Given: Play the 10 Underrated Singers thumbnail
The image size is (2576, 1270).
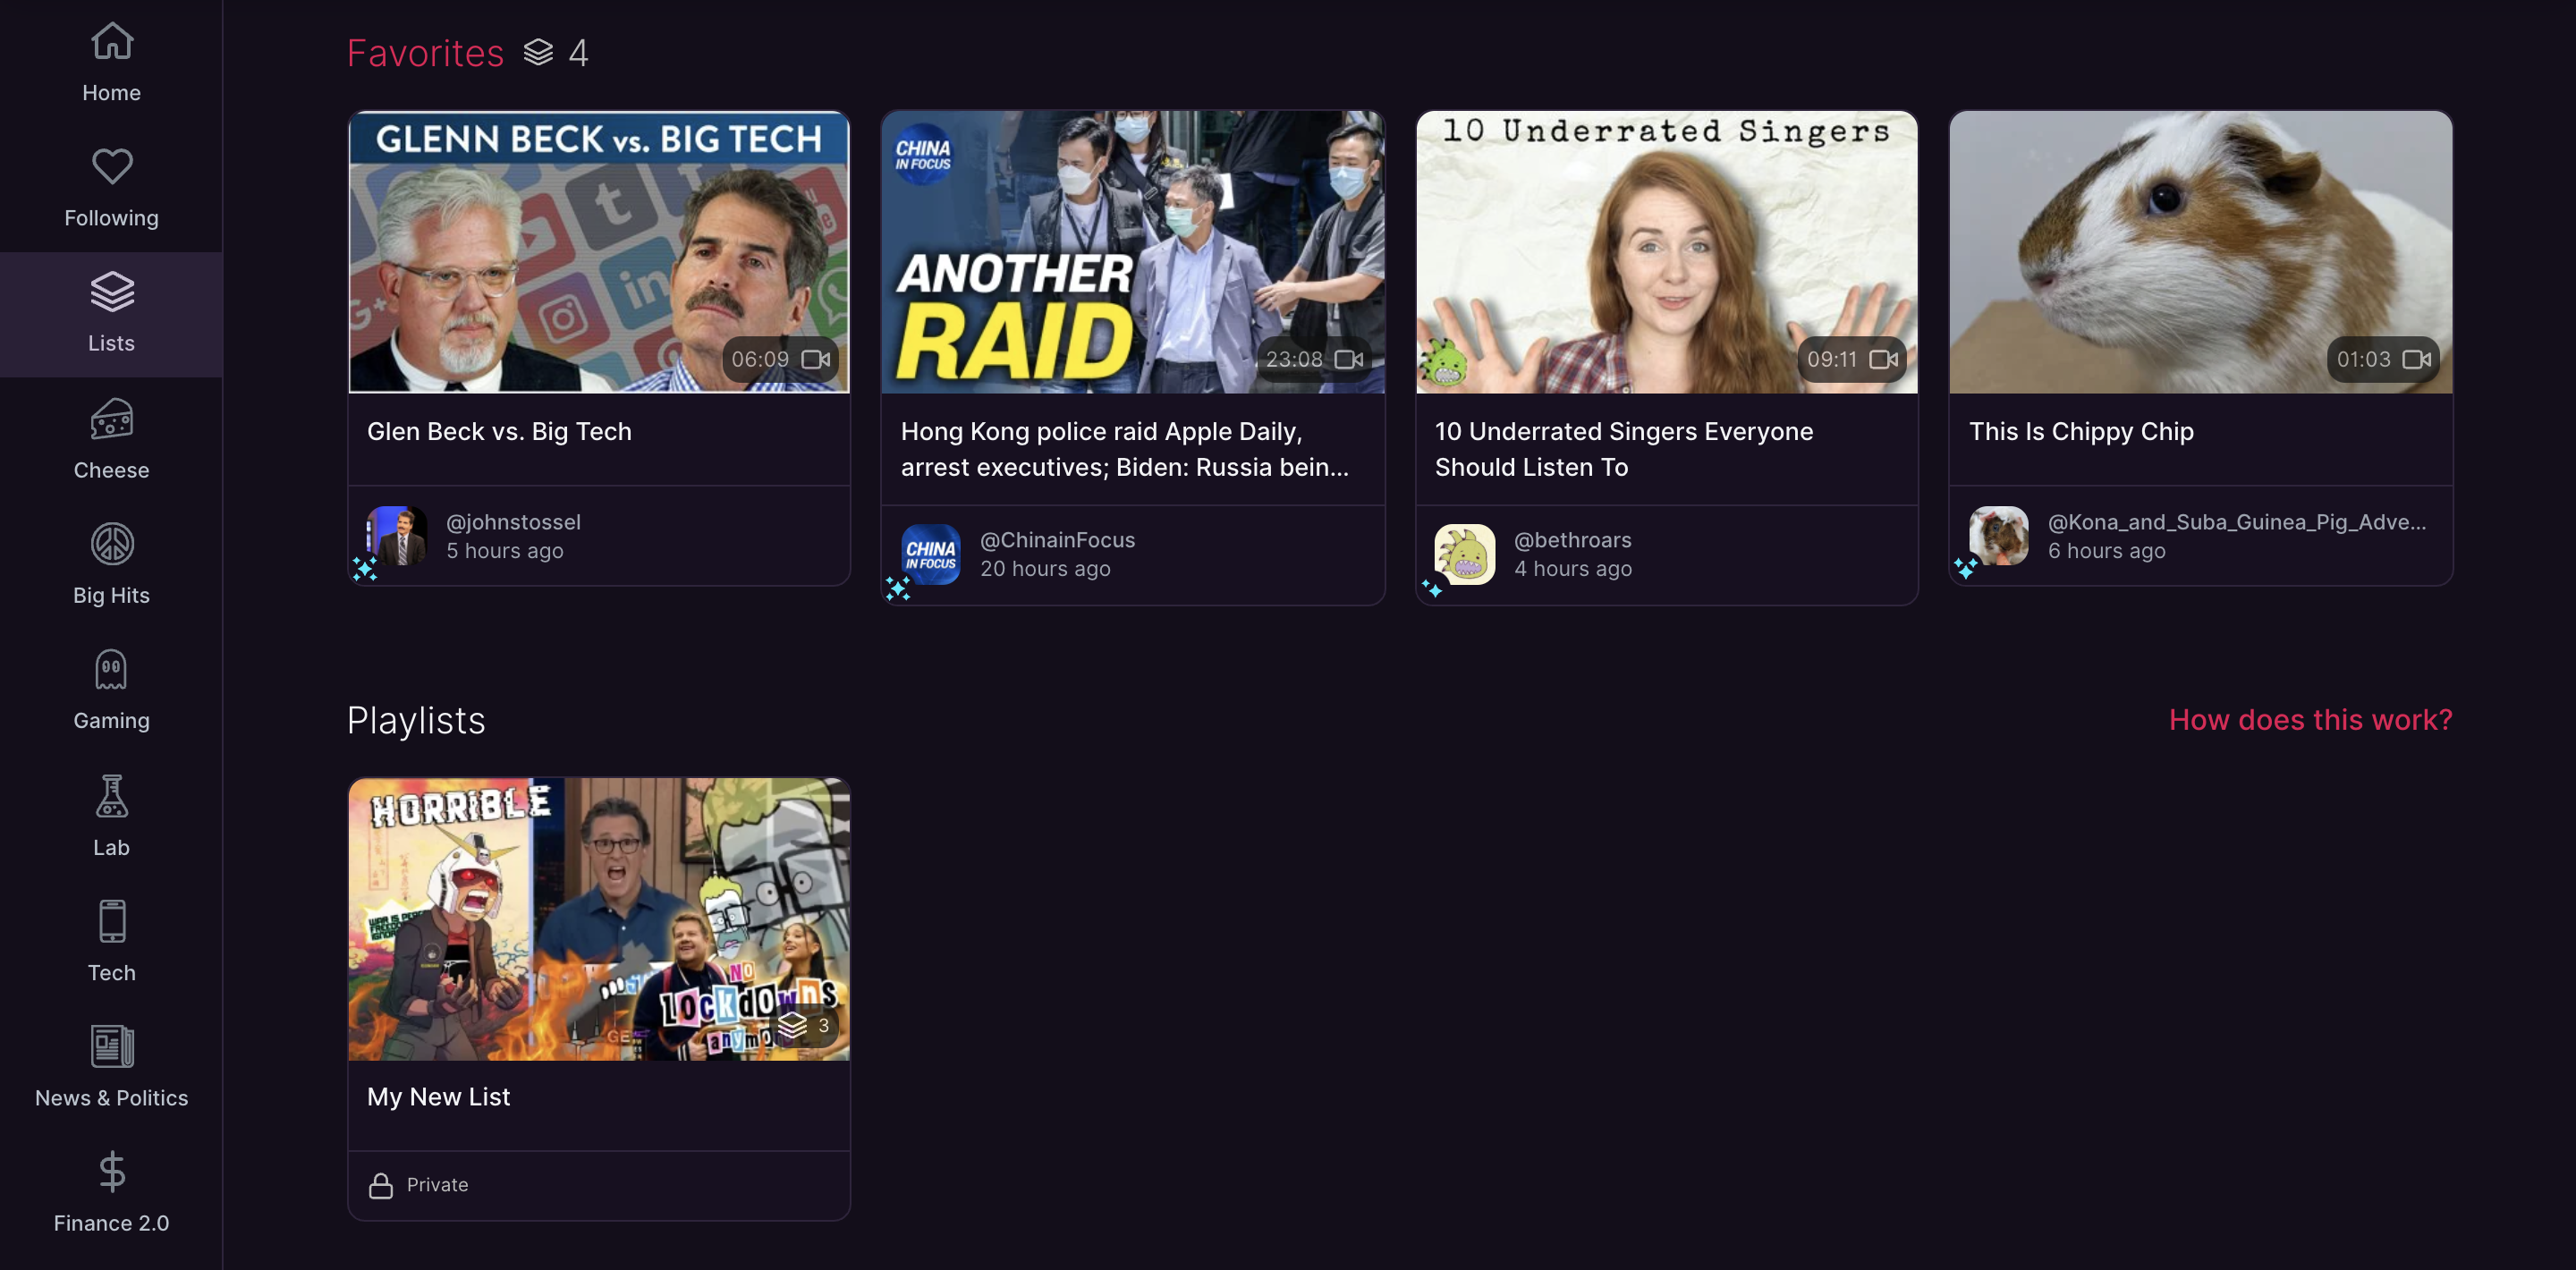Looking at the screenshot, I should tap(1667, 252).
